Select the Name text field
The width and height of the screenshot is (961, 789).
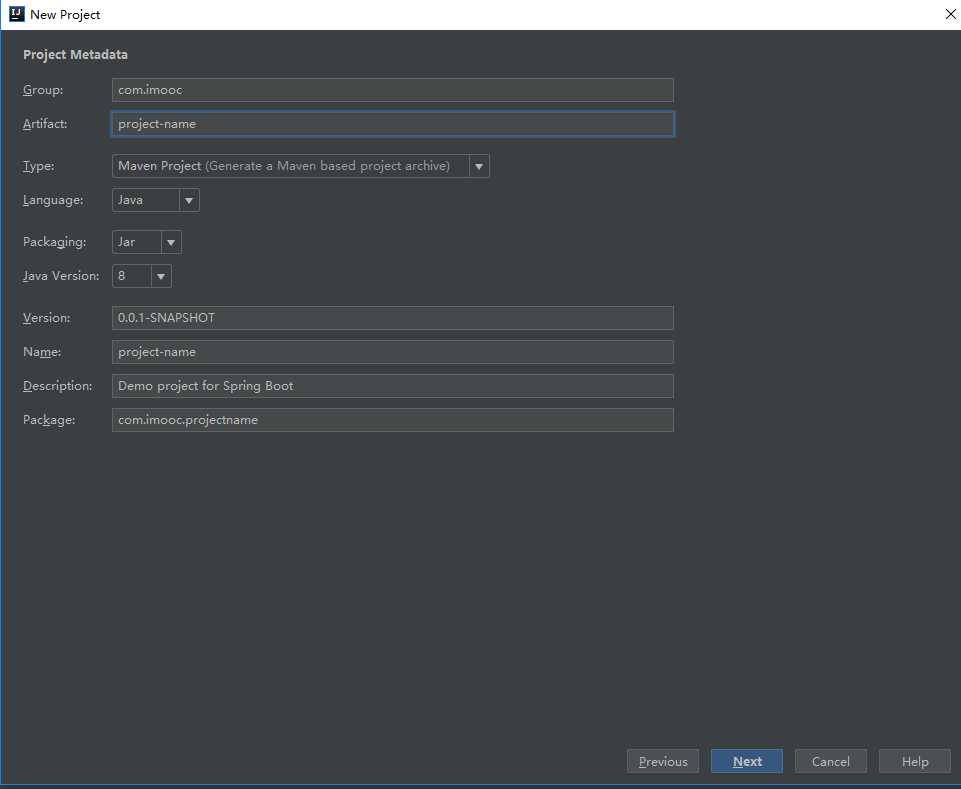pos(392,352)
